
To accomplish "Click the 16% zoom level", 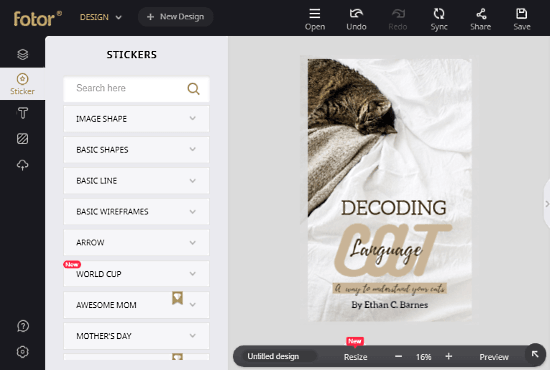I will (423, 357).
